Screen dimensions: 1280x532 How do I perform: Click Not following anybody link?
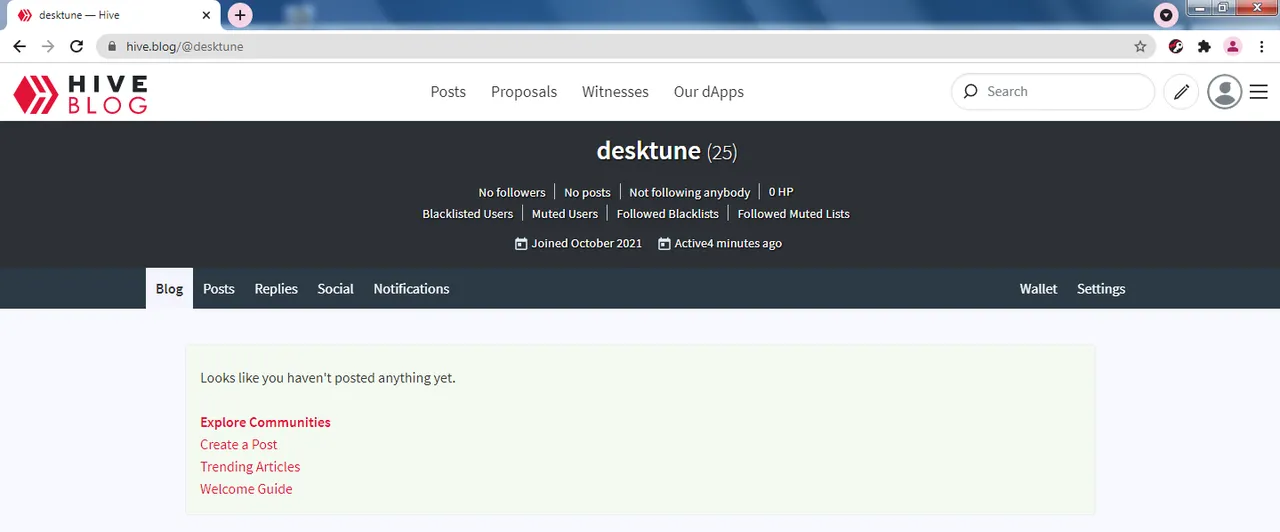pyautogui.click(x=690, y=192)
